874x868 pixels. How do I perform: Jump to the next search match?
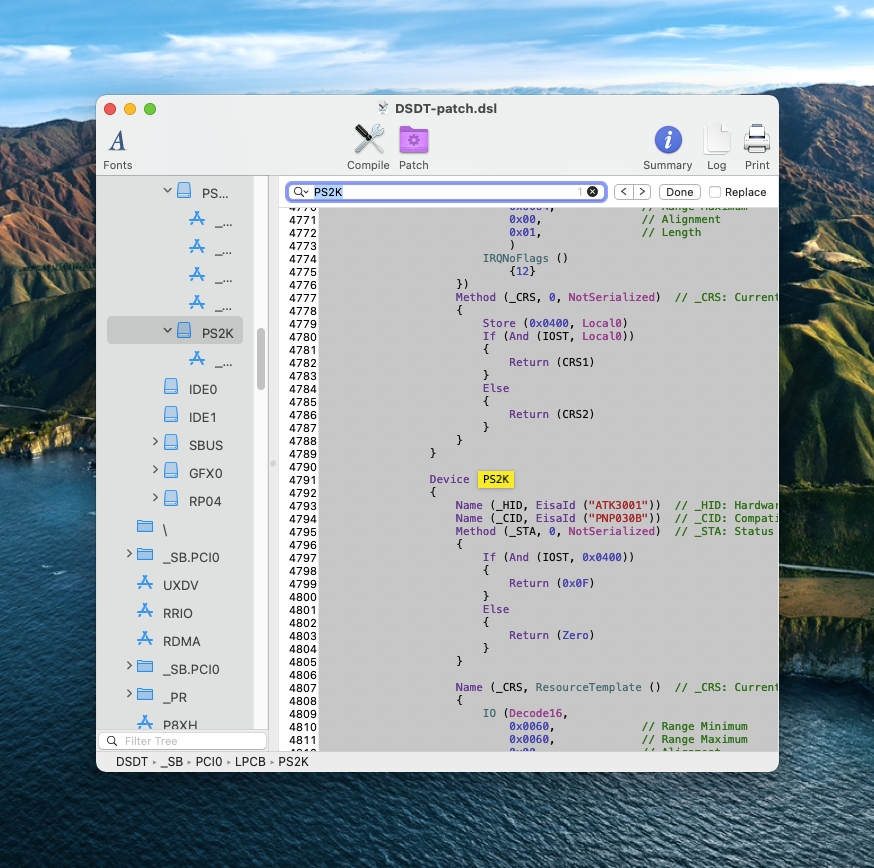pyautogui.click(x=642, y=192)
